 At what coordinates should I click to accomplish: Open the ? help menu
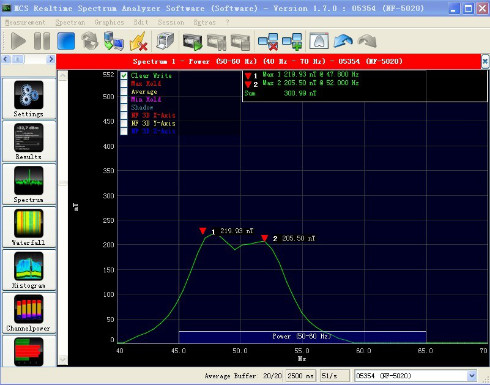pos(228,22)
